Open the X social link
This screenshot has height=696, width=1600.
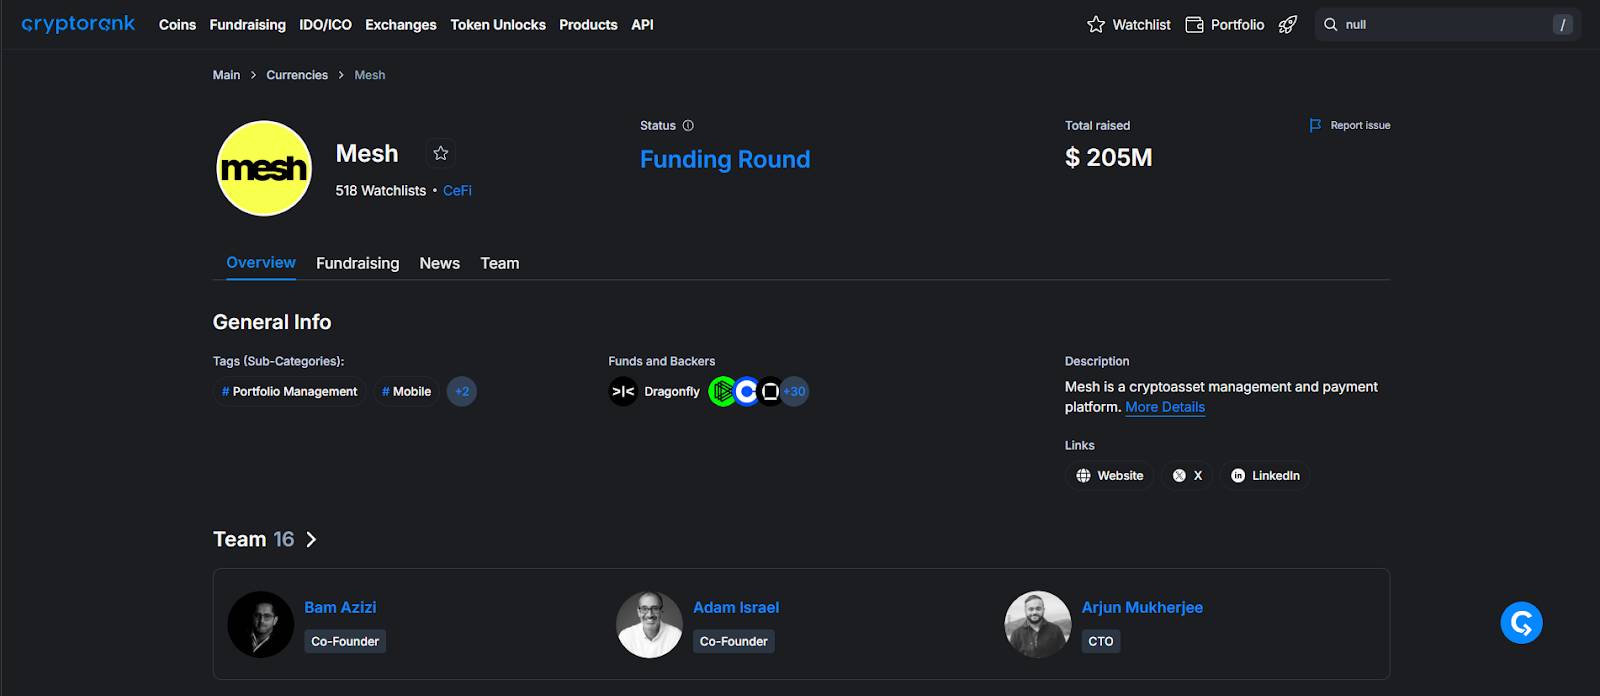coord(1187,476)
